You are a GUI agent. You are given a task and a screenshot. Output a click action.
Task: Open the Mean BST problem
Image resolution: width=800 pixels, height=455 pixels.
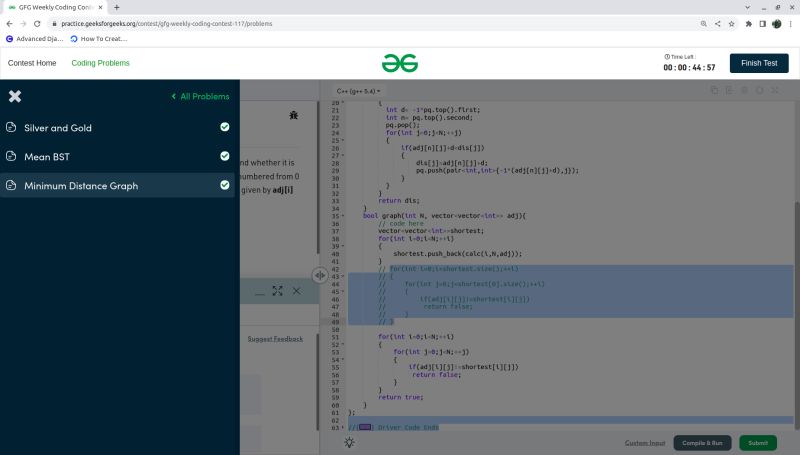tap(47, 157)
